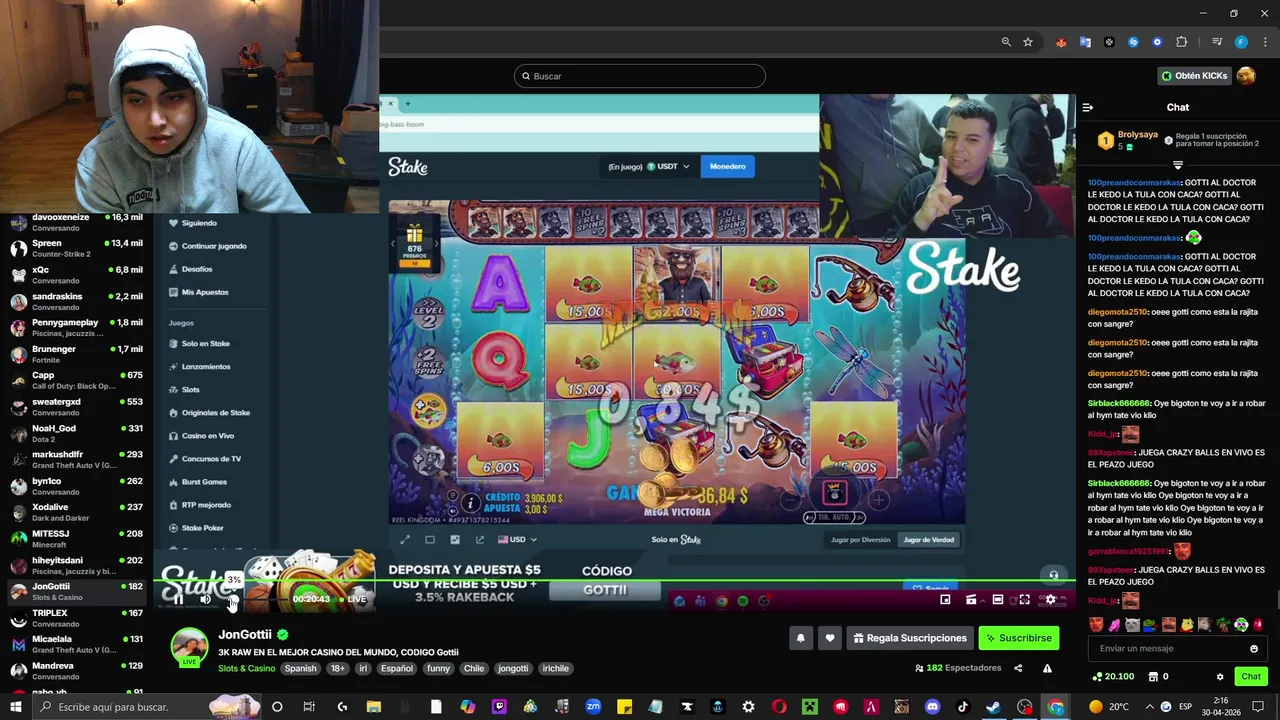This screenshot has height=720, width=1280.
Task: Share the stream with the share icon
Action: 1018,668
